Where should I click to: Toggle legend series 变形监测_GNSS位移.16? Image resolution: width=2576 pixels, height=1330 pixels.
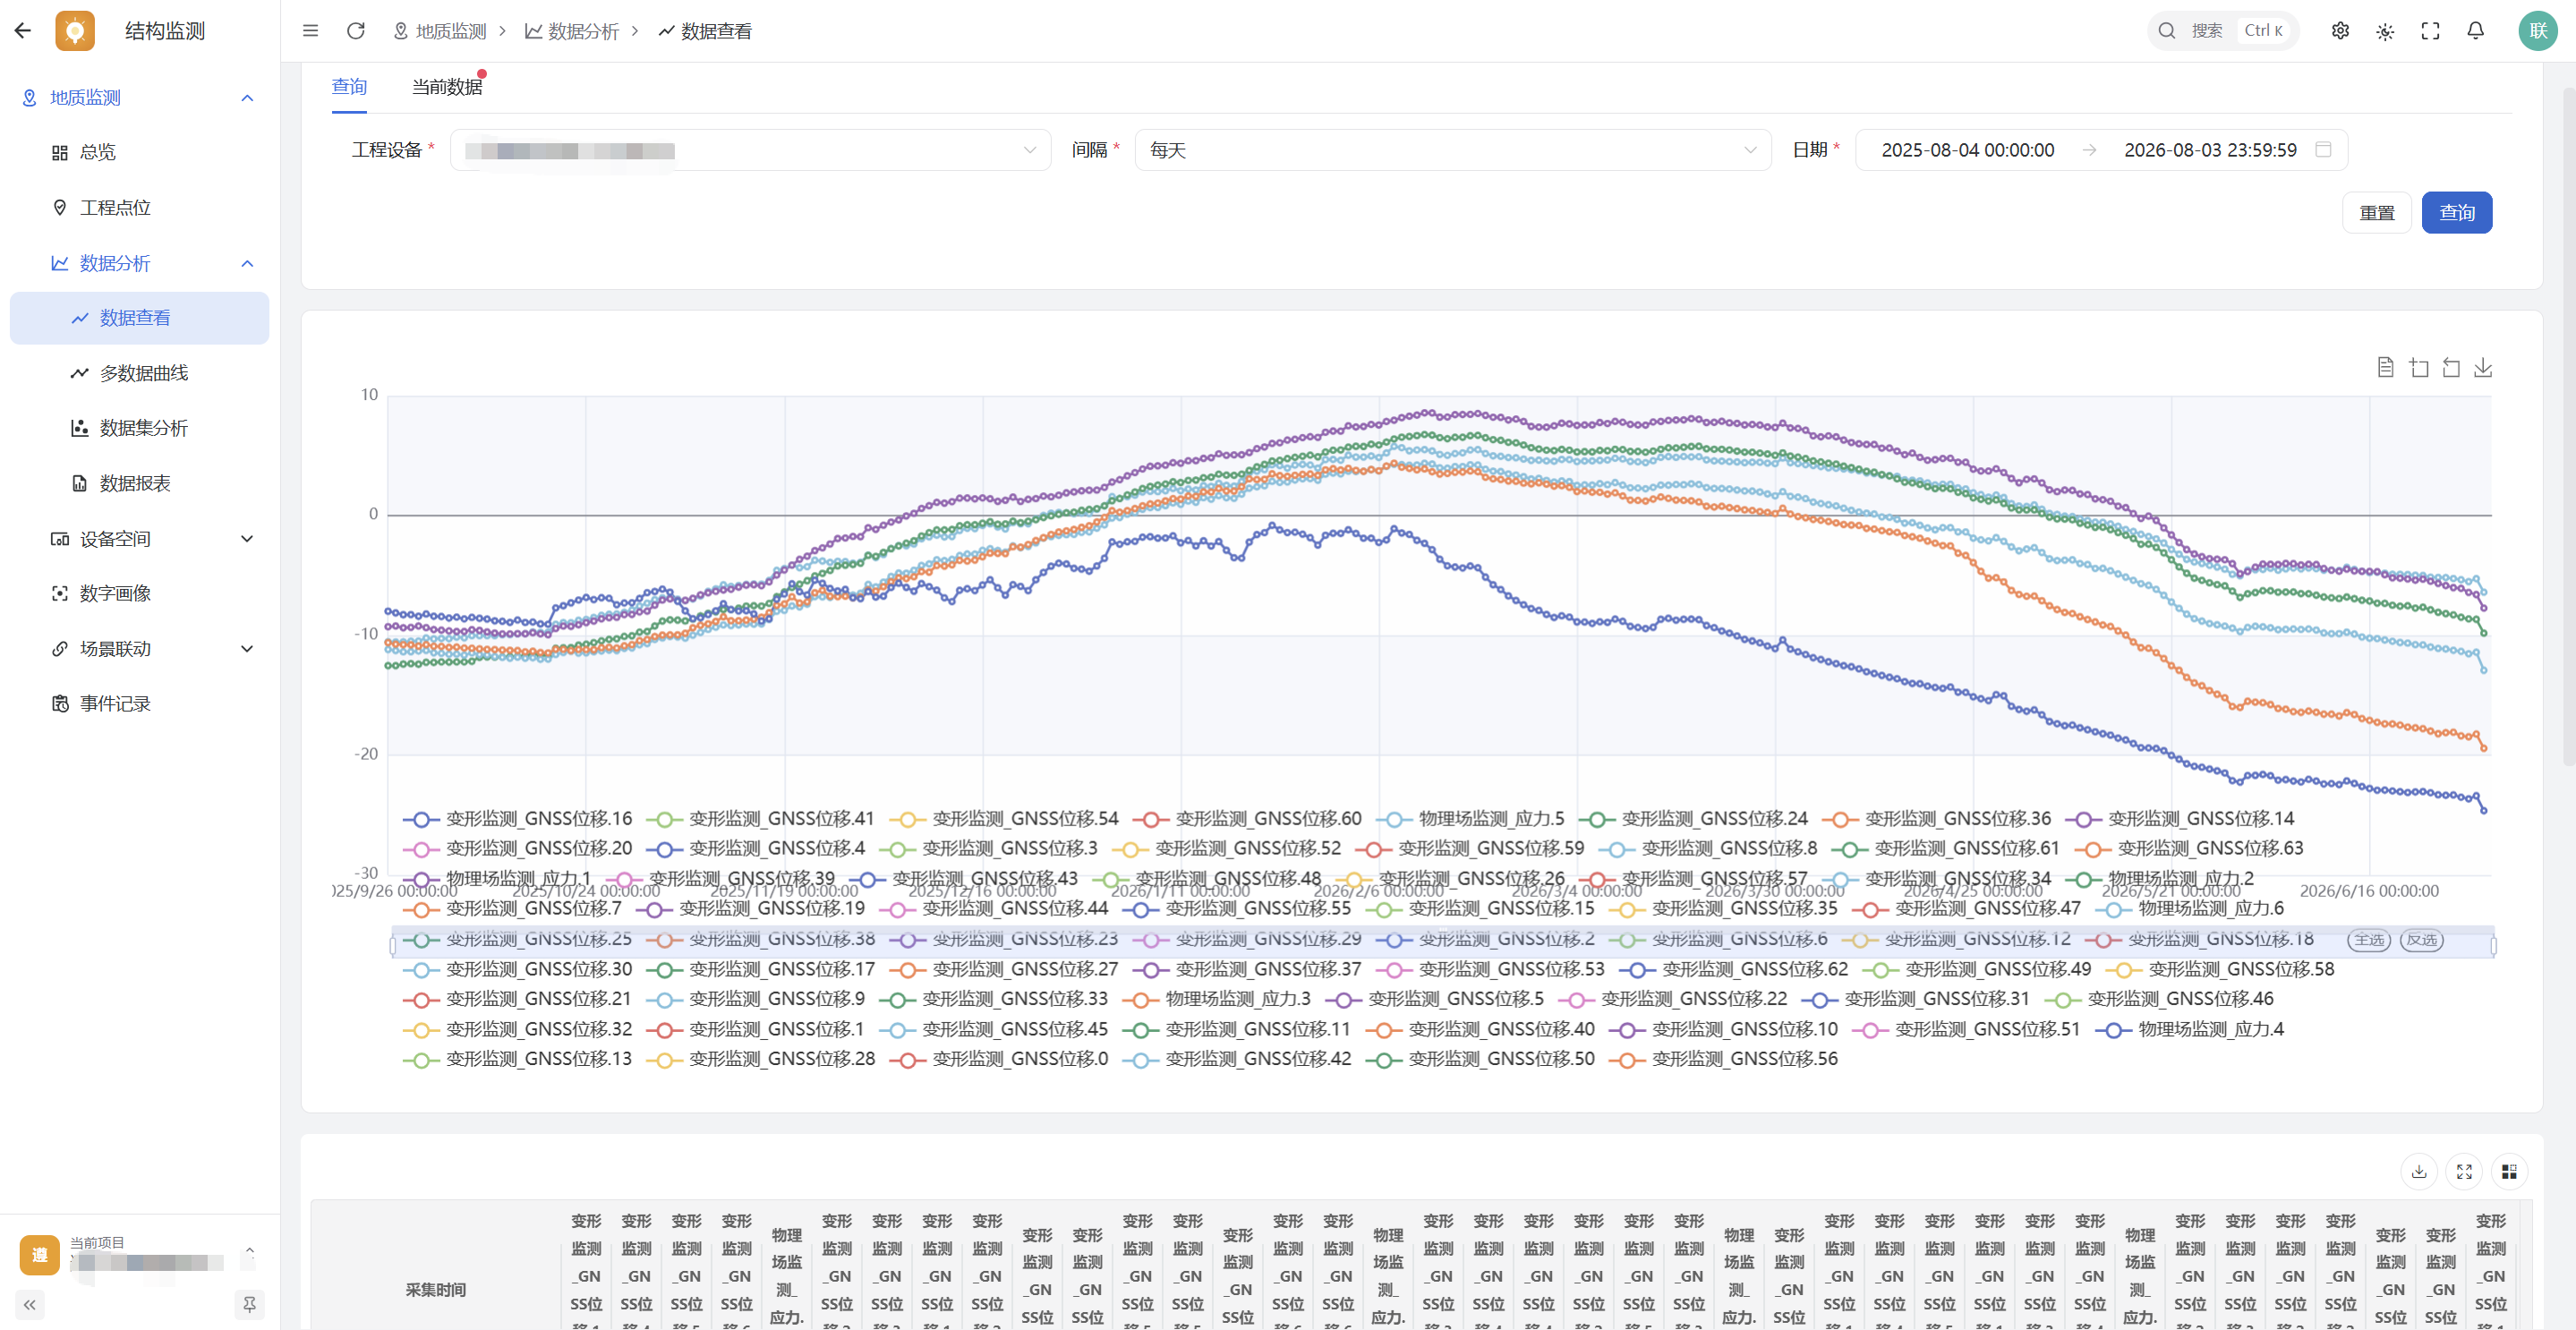point(517,819)
